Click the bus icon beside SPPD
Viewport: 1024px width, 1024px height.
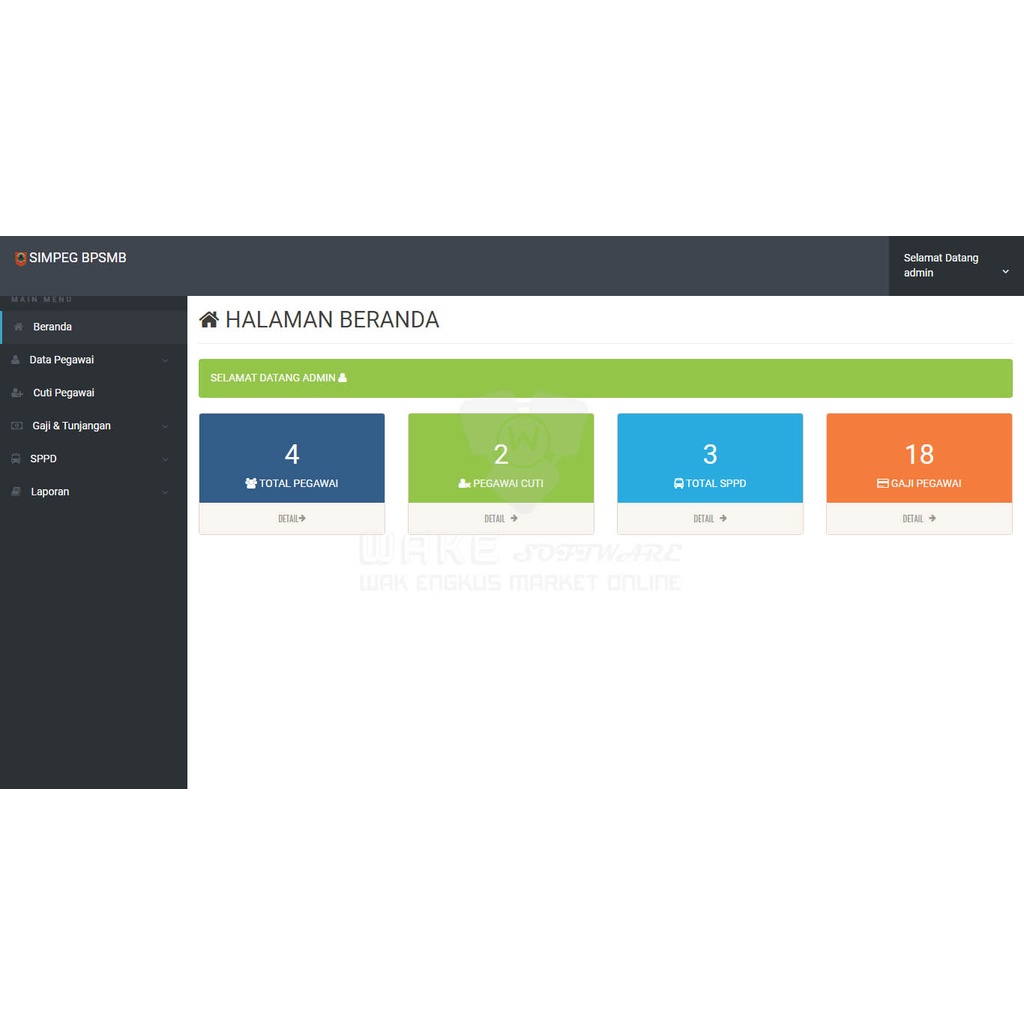point(16,459)
